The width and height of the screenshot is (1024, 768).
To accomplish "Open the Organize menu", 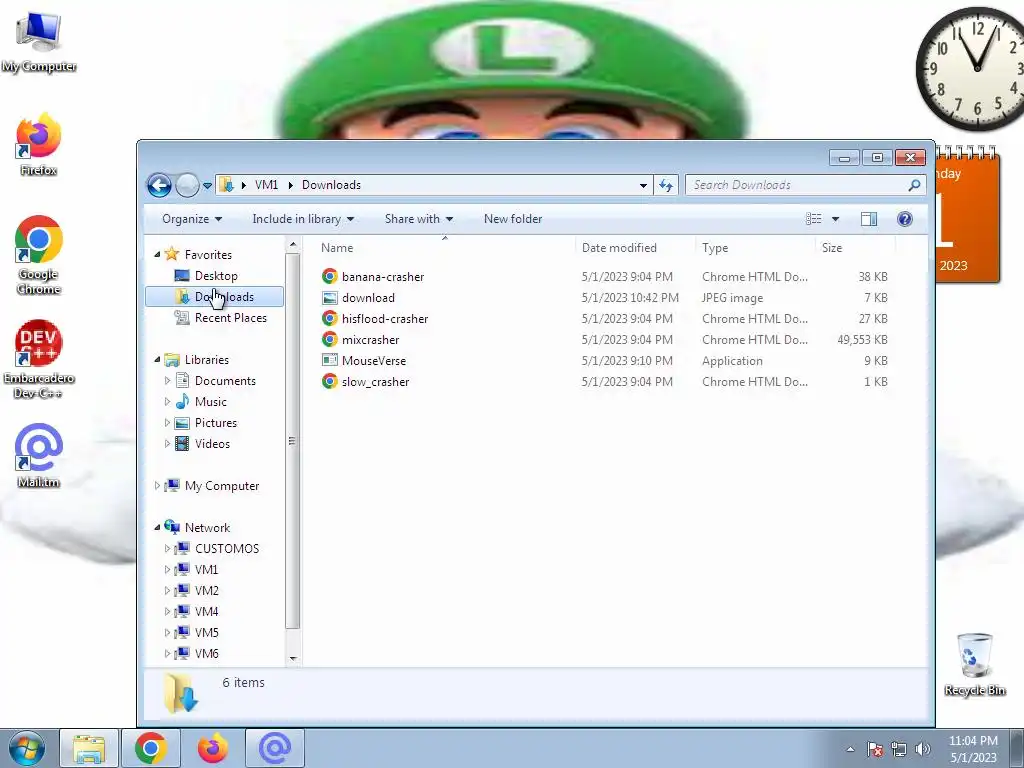I will pos(192,219).
